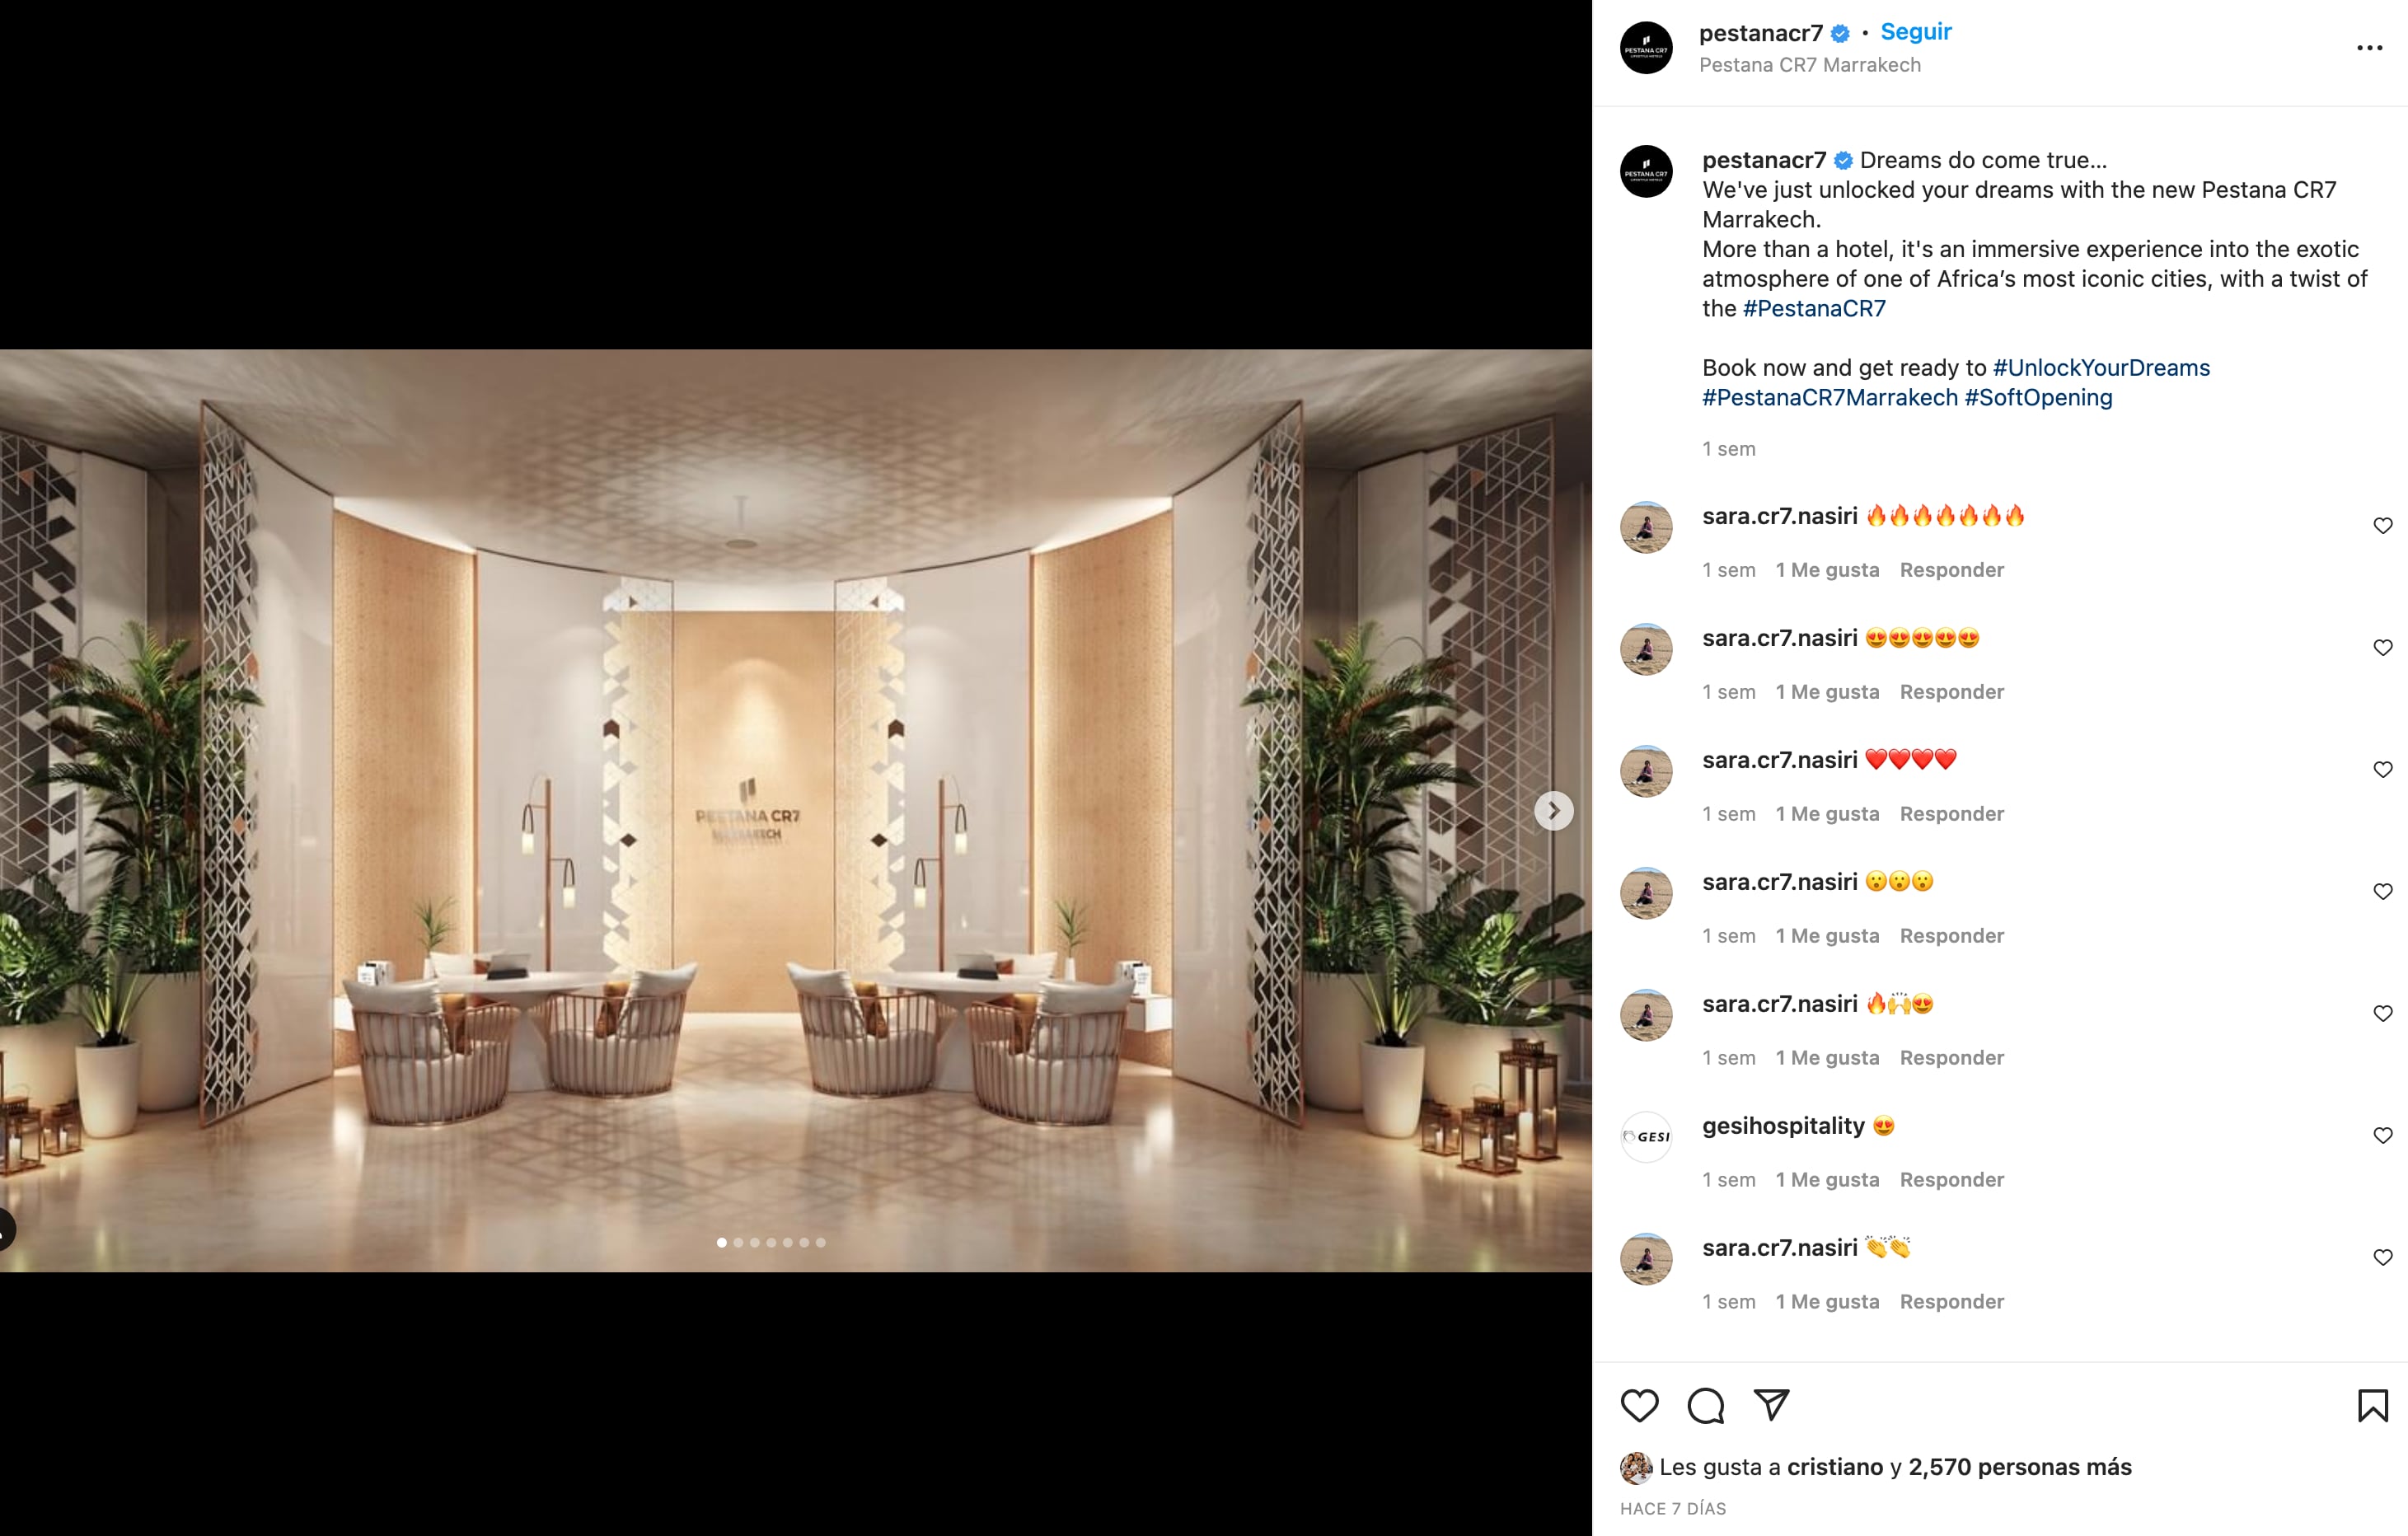Share post via paper plane icon

pos(1771,1405)
